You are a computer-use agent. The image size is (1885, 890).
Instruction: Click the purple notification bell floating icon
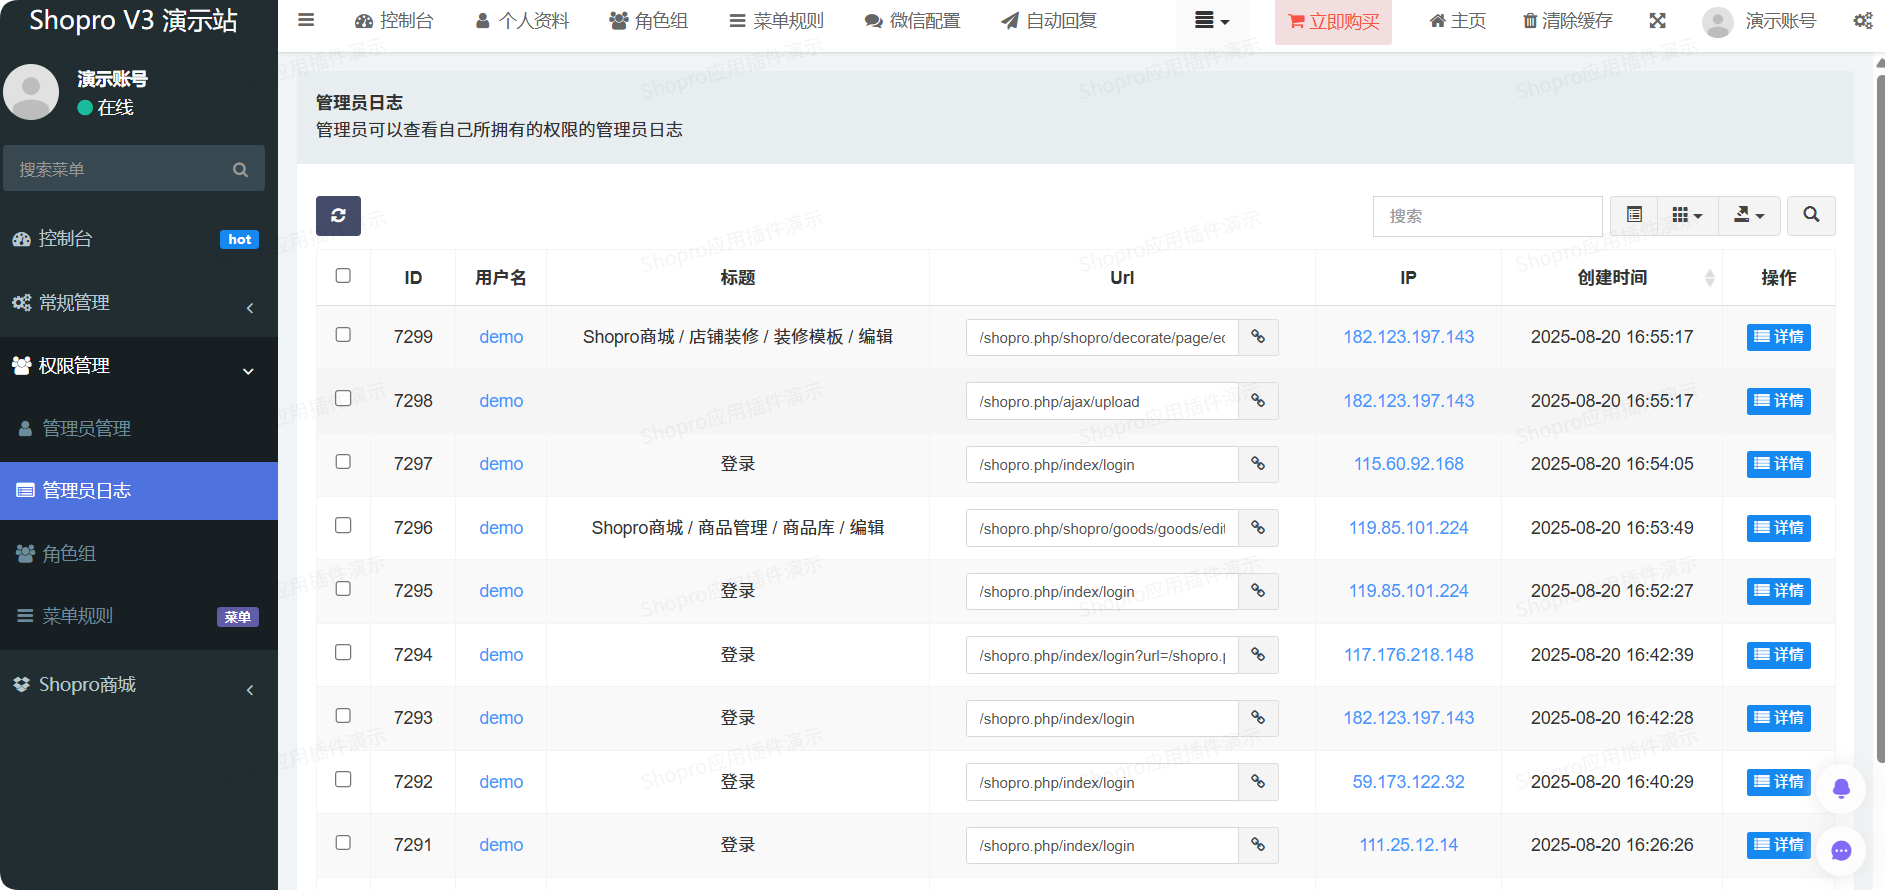1841,788
